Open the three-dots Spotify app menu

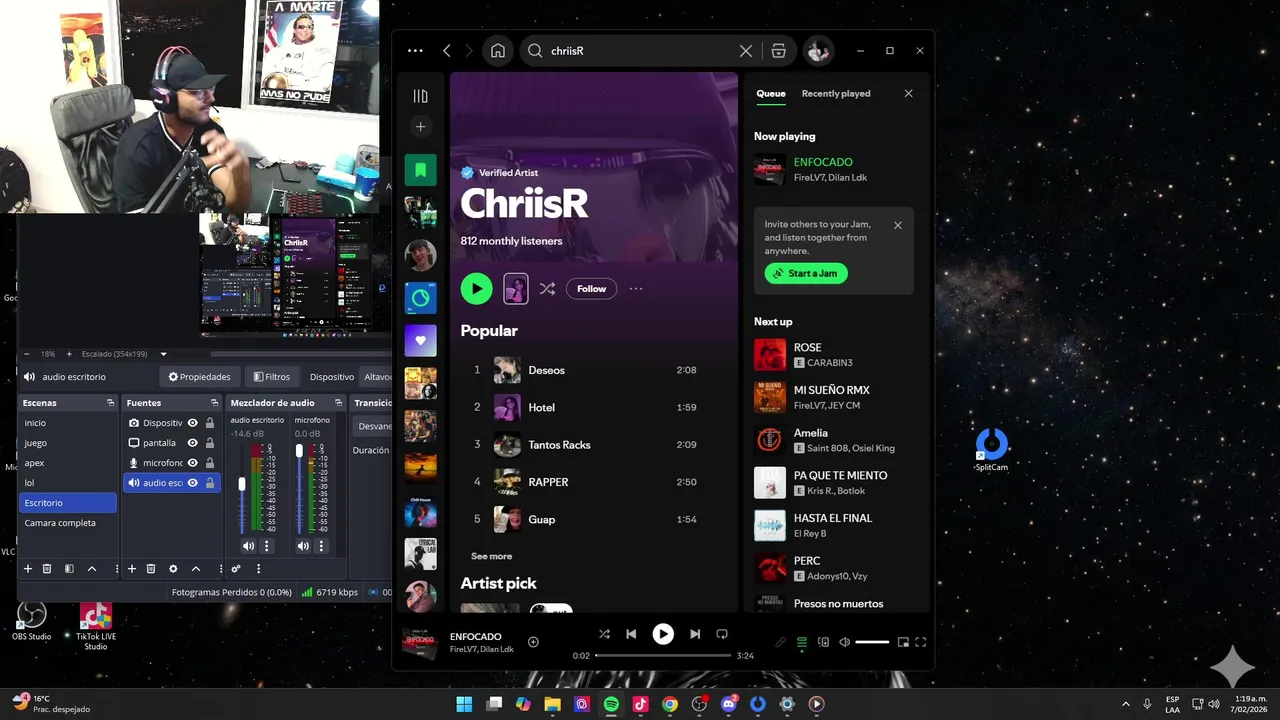[415, 51]
